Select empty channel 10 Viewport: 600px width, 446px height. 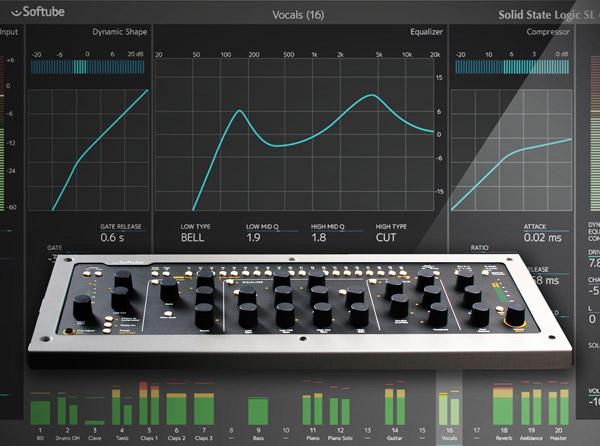(286, 434)
